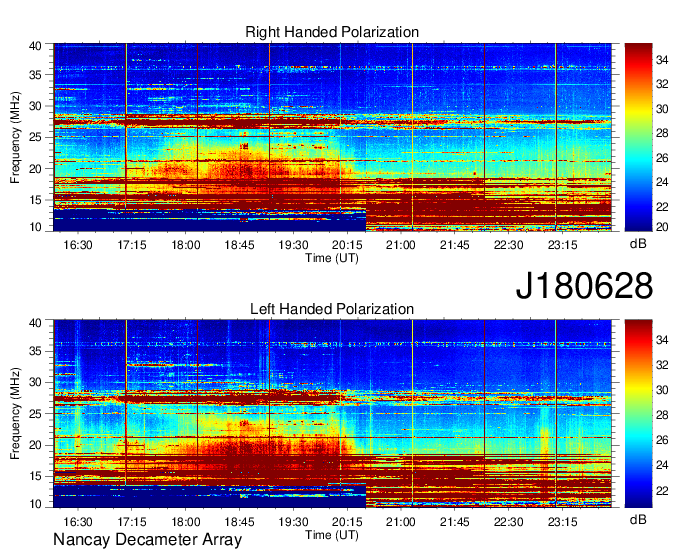This screenshot has height=552, width=680.
Task: Click the 20 MHz tick of Right Handed plot
Action: click(36, 169)
